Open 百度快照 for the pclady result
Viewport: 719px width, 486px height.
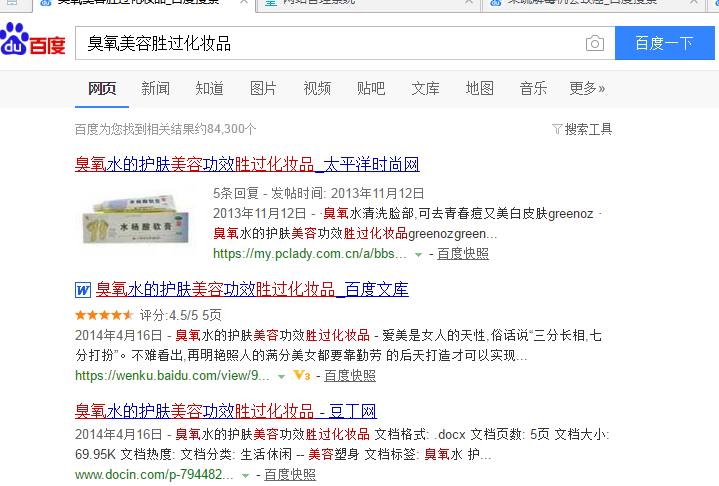coord(463,254)
